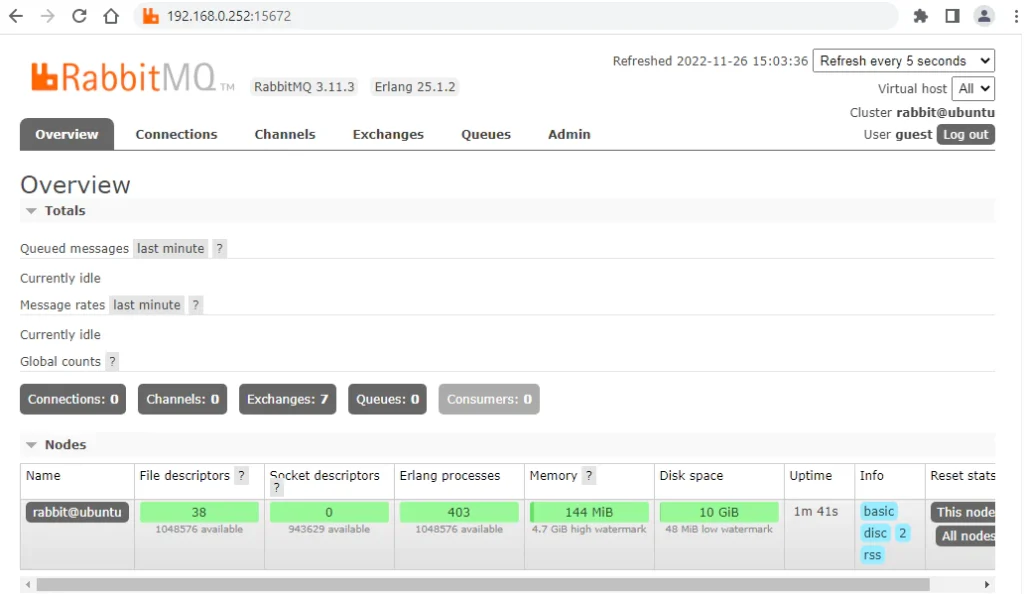Open help for Memory column
Screen dimensions: 1024x594
589,476
